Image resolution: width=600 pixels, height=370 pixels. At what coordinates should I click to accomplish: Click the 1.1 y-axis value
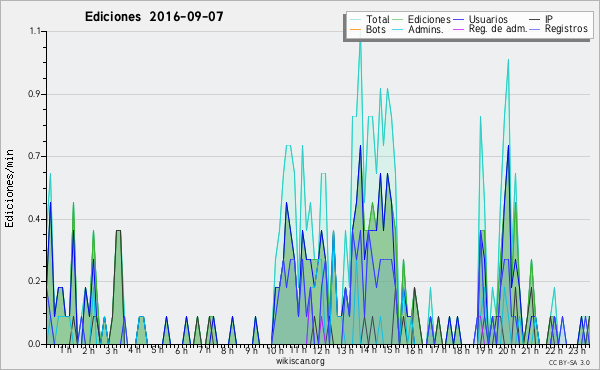pos(35,31)
